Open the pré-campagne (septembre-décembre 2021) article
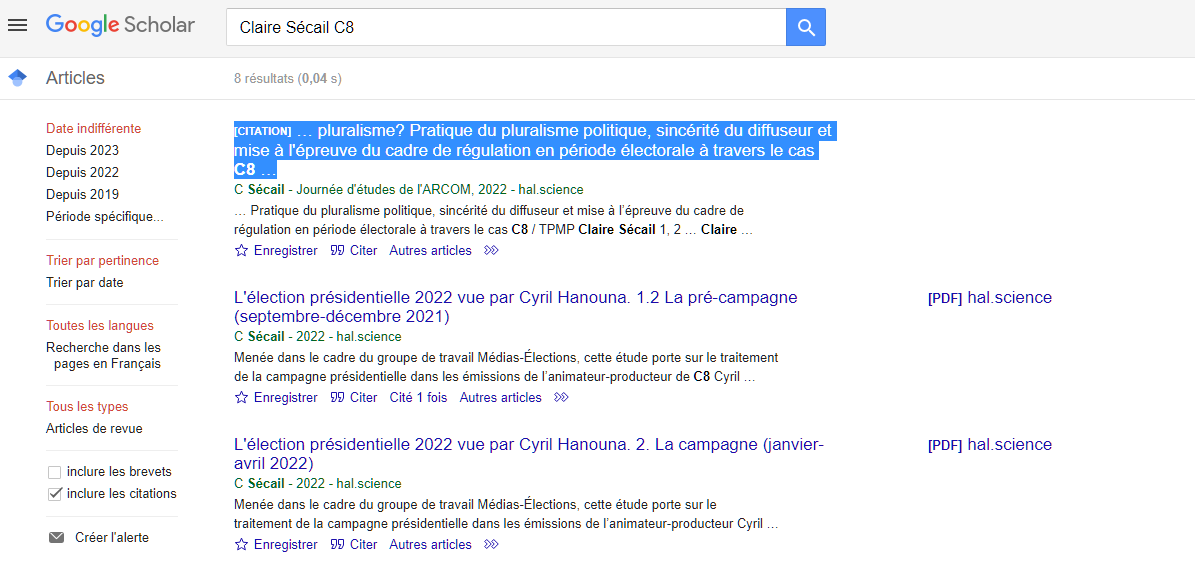This screenshot has height=567, width=1195. tap(516, 306)
